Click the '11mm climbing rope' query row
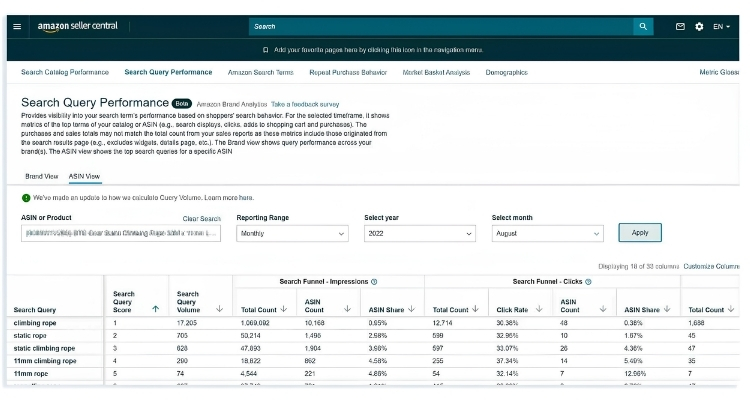Viewport: 750px width, 400px height. (x=373, y=361)
